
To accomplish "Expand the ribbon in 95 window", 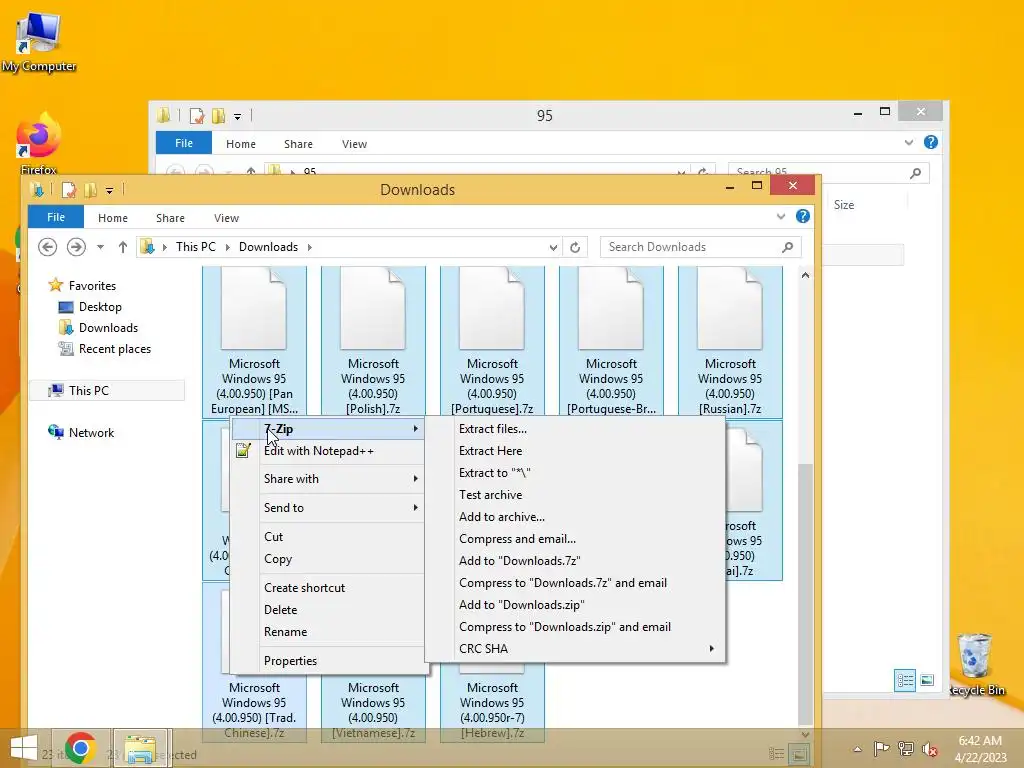I will point(908,142).
